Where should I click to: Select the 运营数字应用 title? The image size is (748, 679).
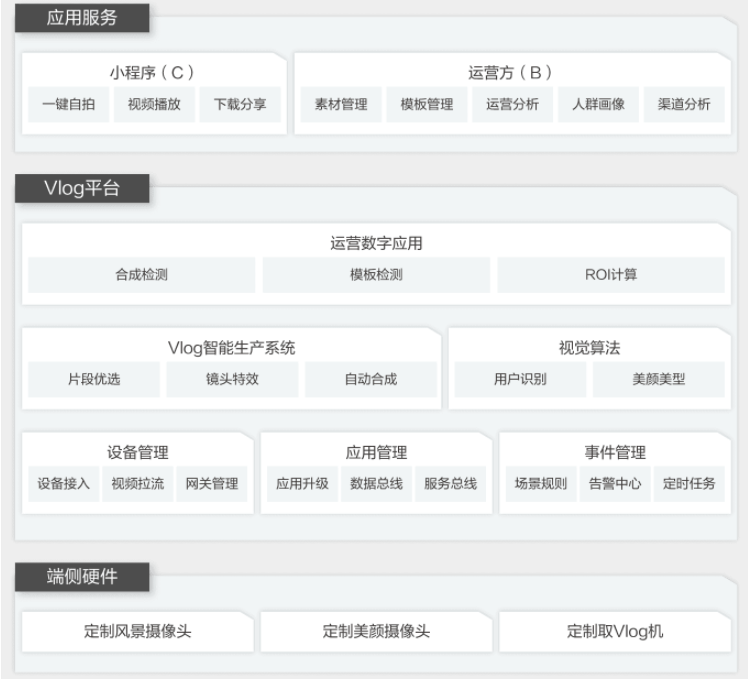376,243
